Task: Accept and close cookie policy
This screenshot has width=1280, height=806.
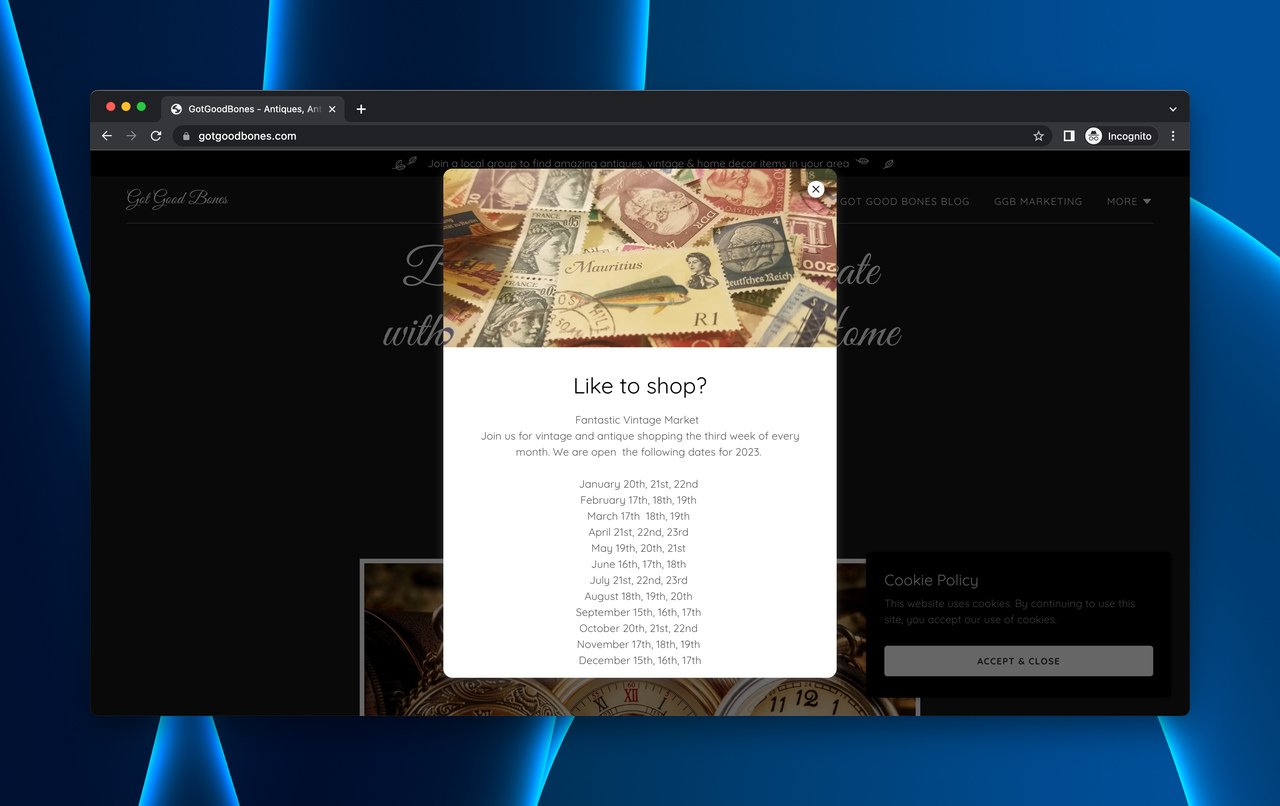Action: tap(1018, 661)
